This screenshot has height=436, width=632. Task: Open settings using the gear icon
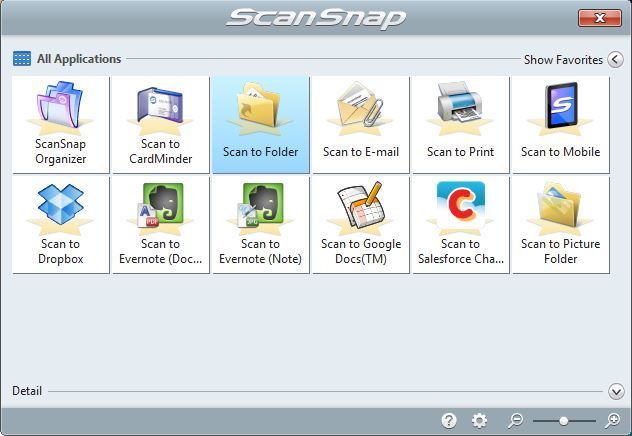[x=479, y=421]
